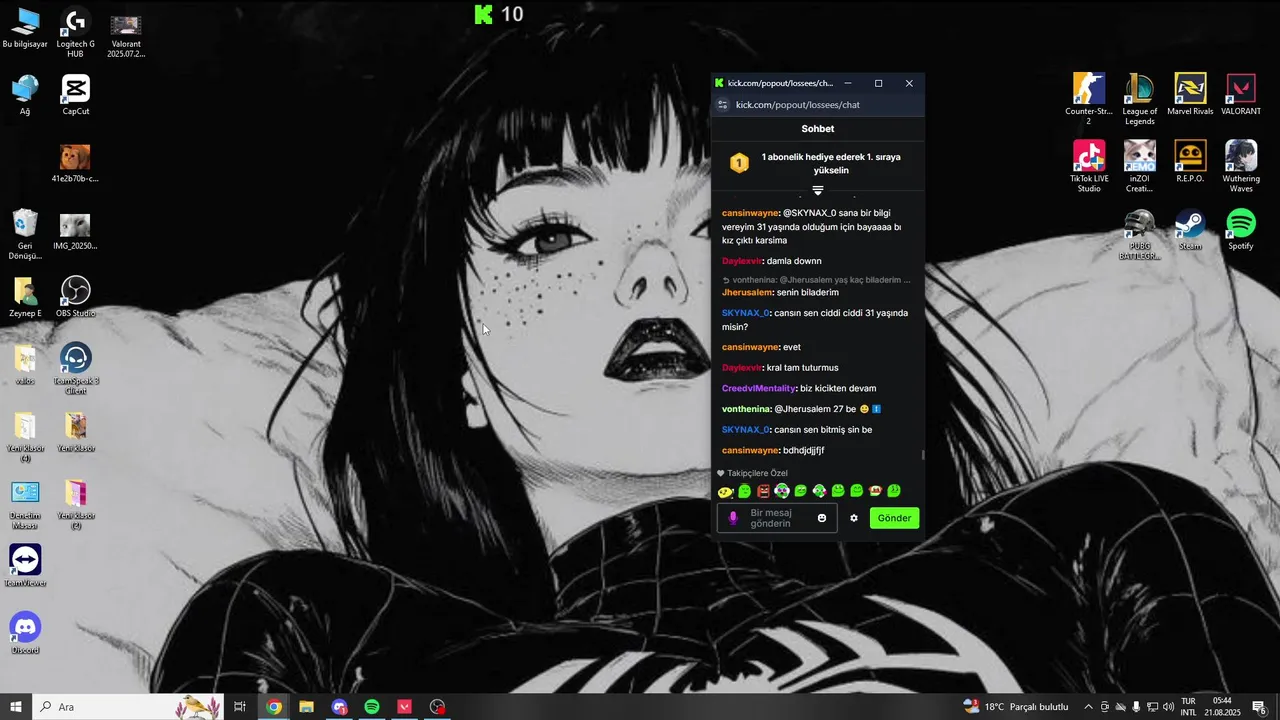Viewport: 1280px width, 720px height.
Task: Open File Explorer from taskbar
Action: 306,707
